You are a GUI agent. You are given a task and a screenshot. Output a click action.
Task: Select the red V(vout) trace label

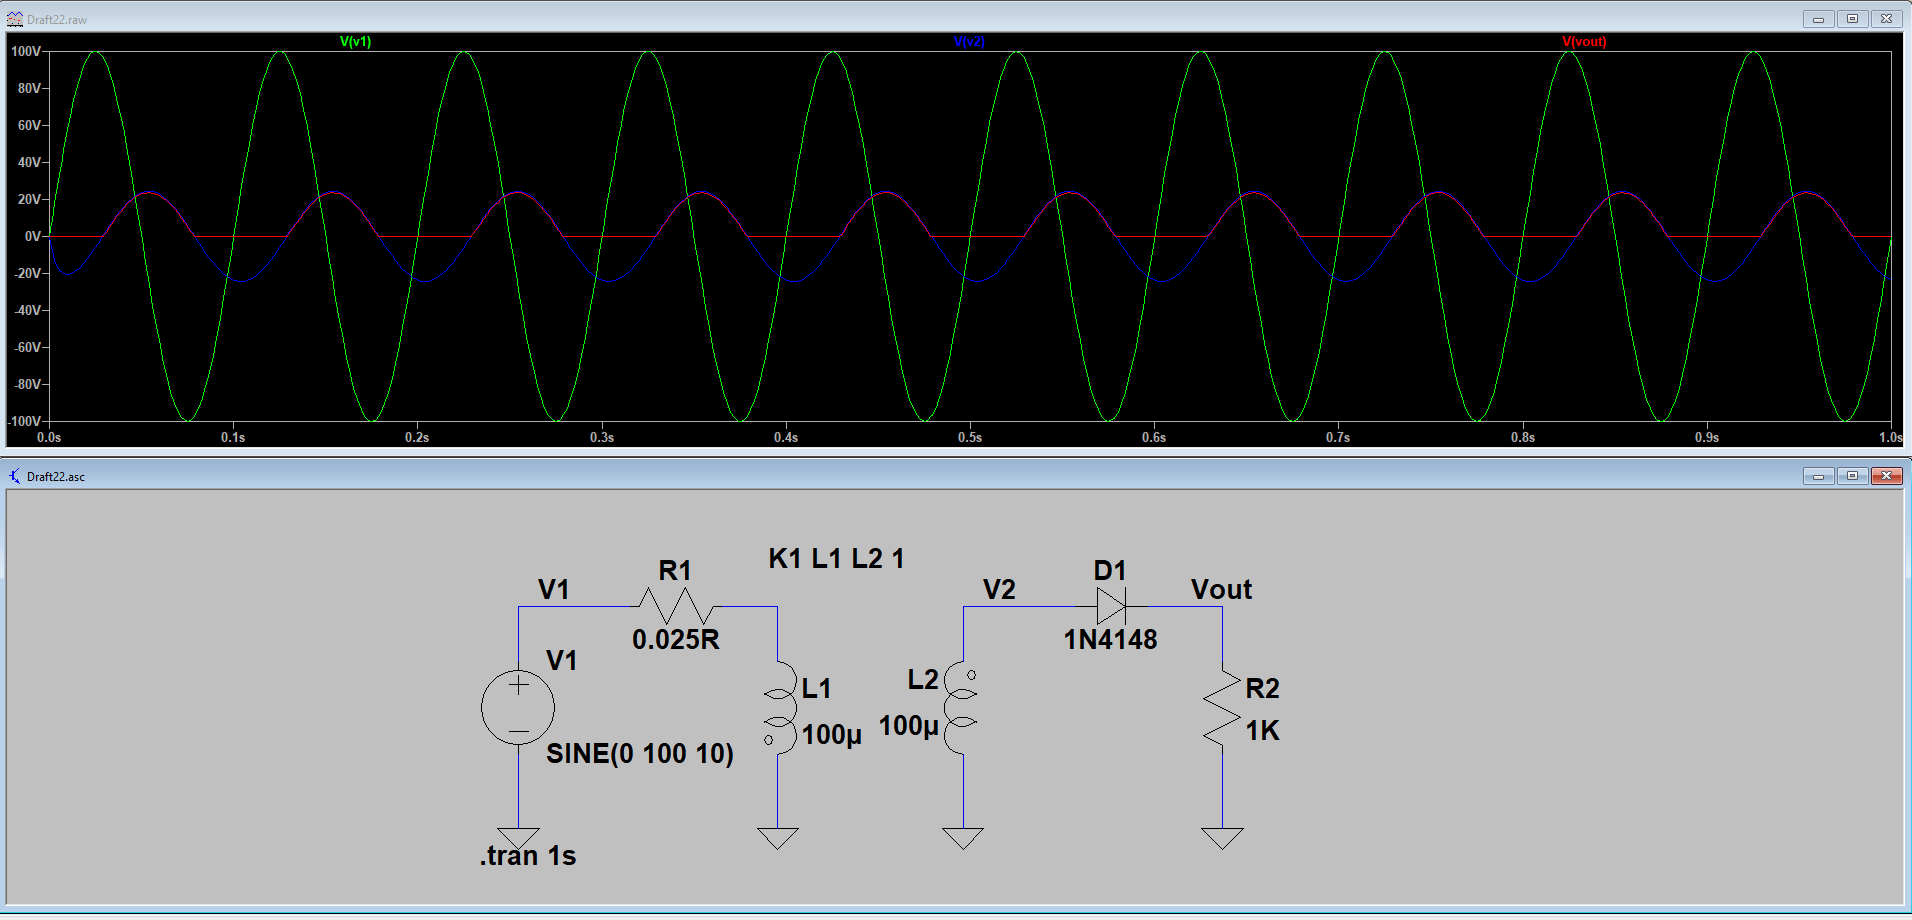click(1585, 42)
